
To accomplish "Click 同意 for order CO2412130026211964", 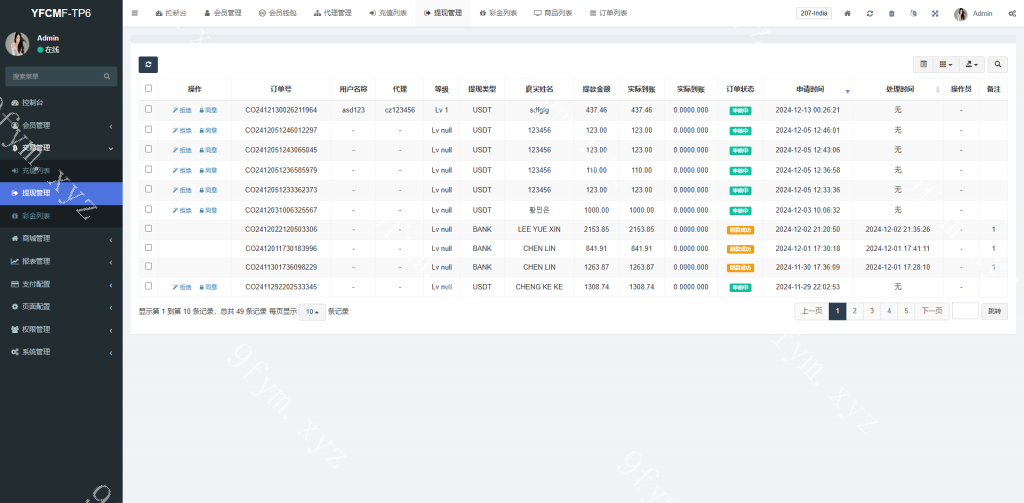I will tap(208, 110).
